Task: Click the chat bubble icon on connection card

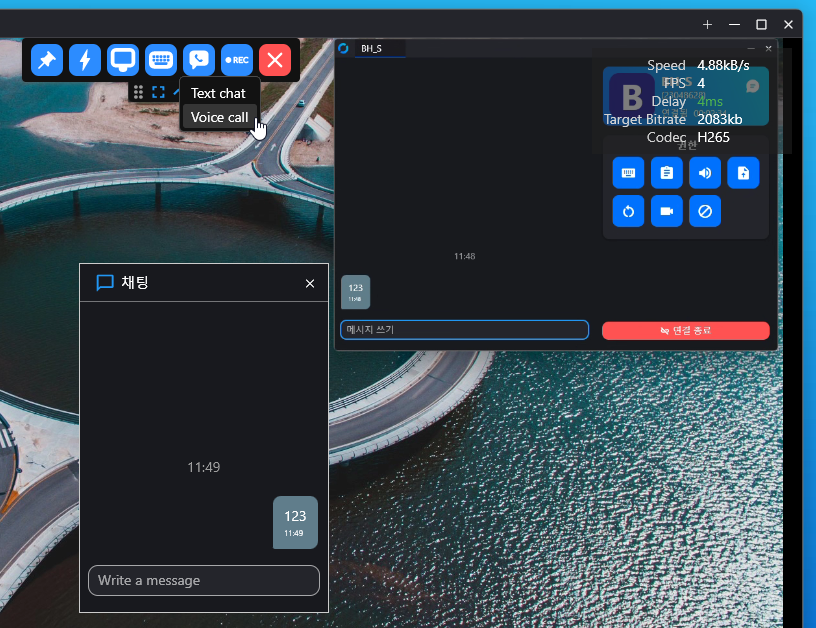Action: pyautogui.click(x=752, y=86)
